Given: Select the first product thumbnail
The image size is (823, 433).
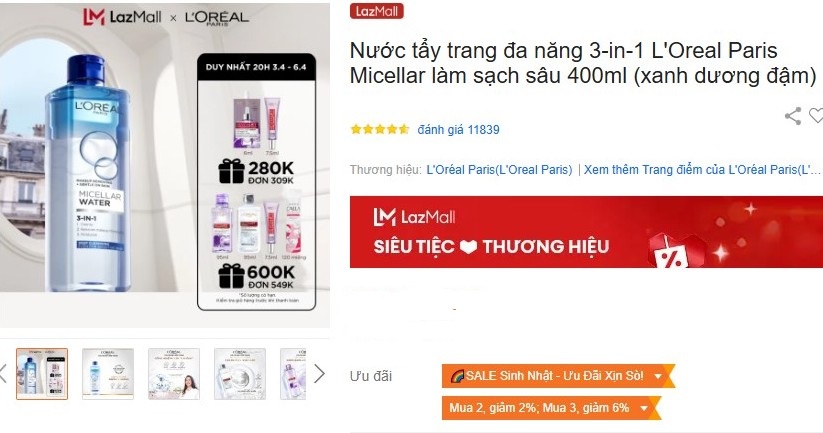Looking at the screenshot, I should pyautogui.click(x=42, y=374).
